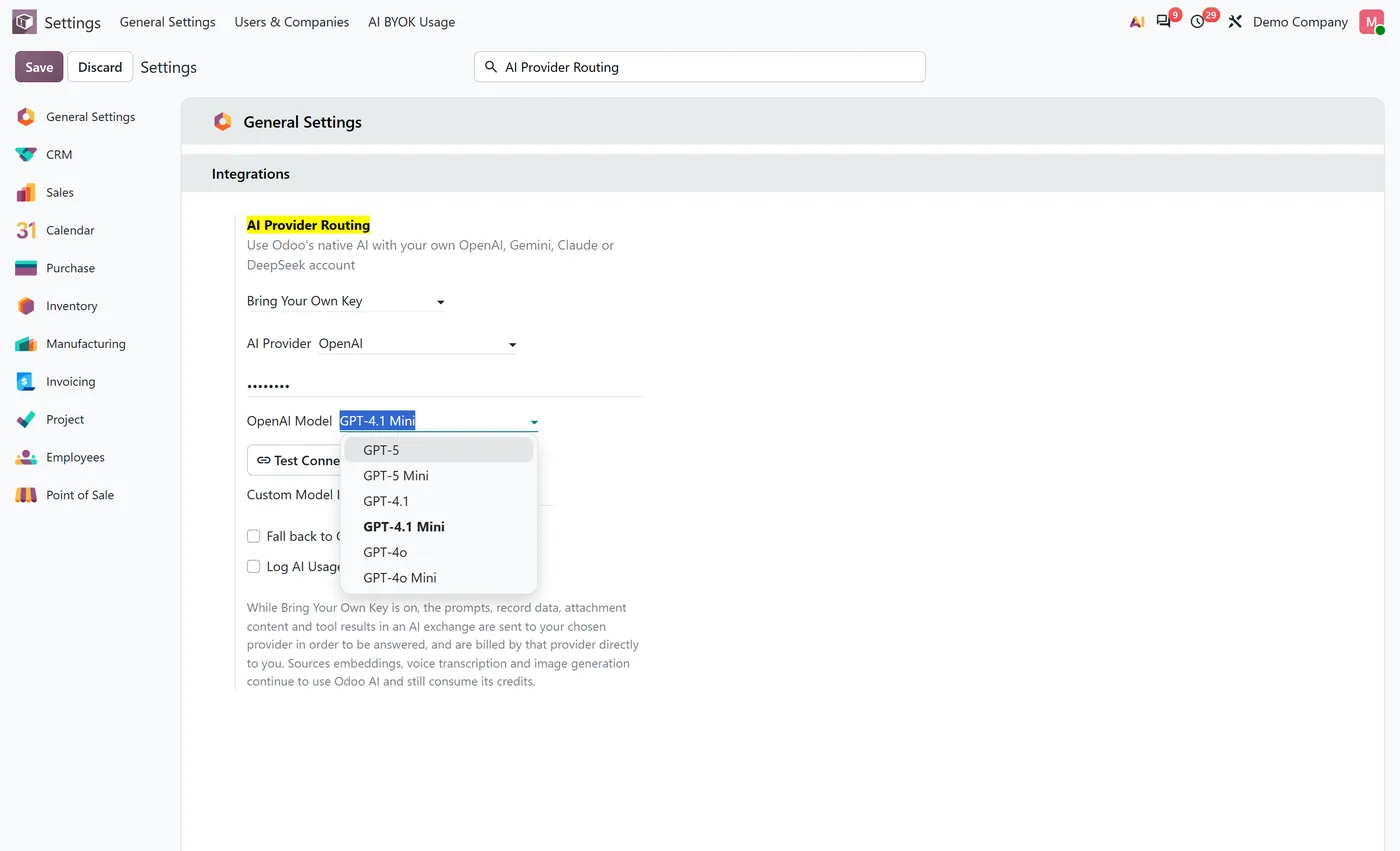1400x851 pixels.
Task: Select GPT-5 Mini from the model list
Action: [x=438, y=476]
